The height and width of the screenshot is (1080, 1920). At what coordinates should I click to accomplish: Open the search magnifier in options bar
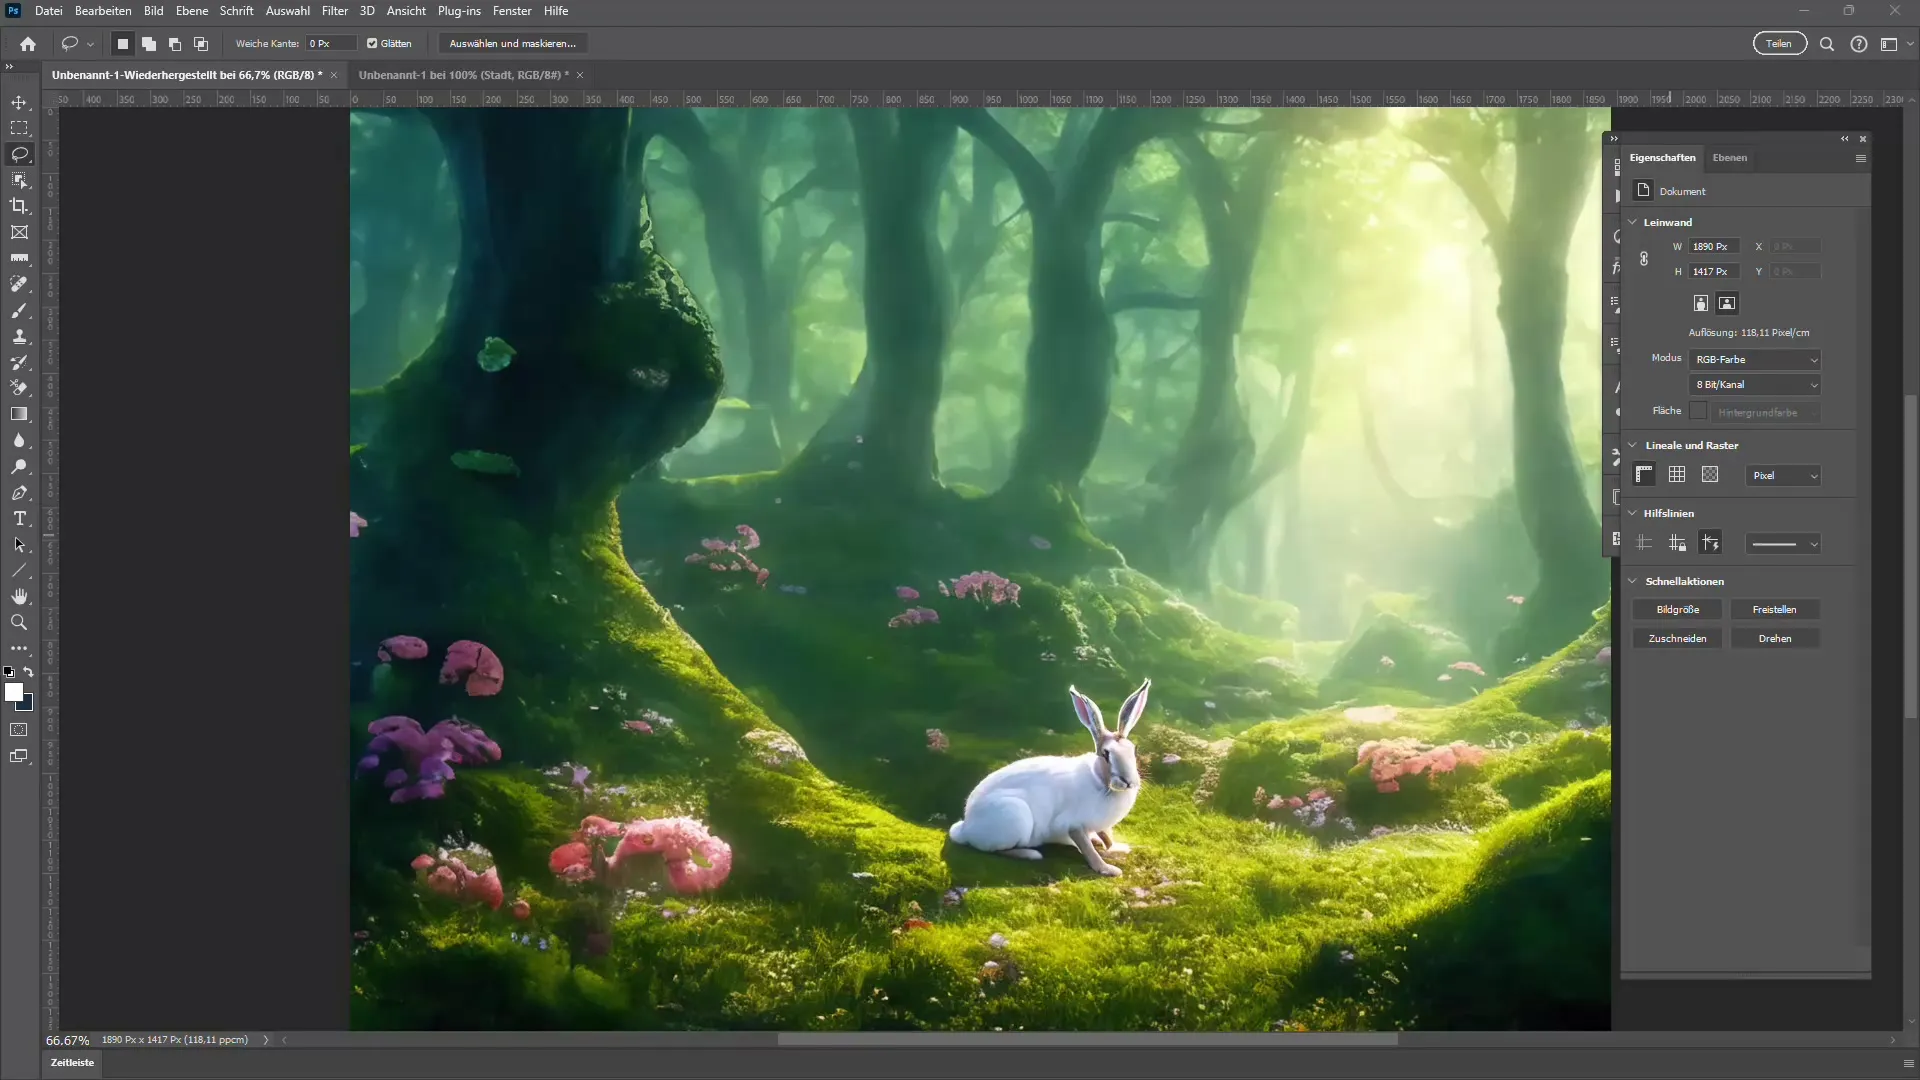pyautogui.click(x=1827, y=44)
